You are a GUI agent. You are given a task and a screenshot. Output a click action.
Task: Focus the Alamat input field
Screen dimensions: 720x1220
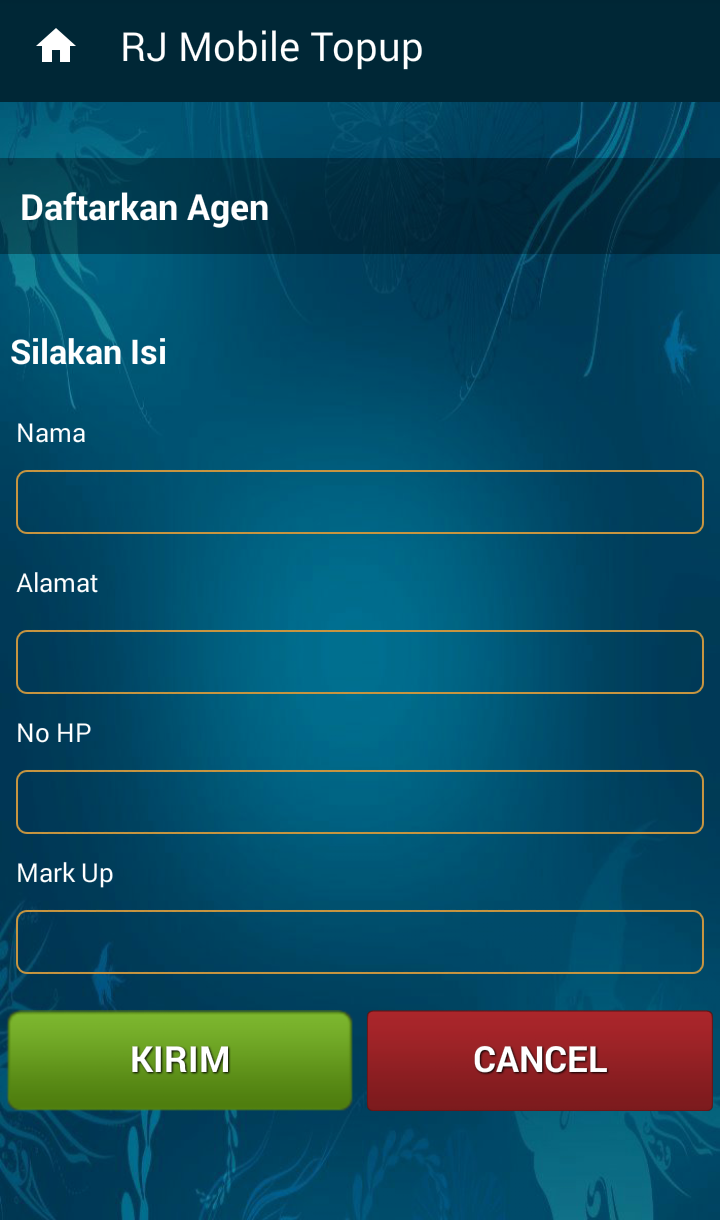(x=360, y=662)
